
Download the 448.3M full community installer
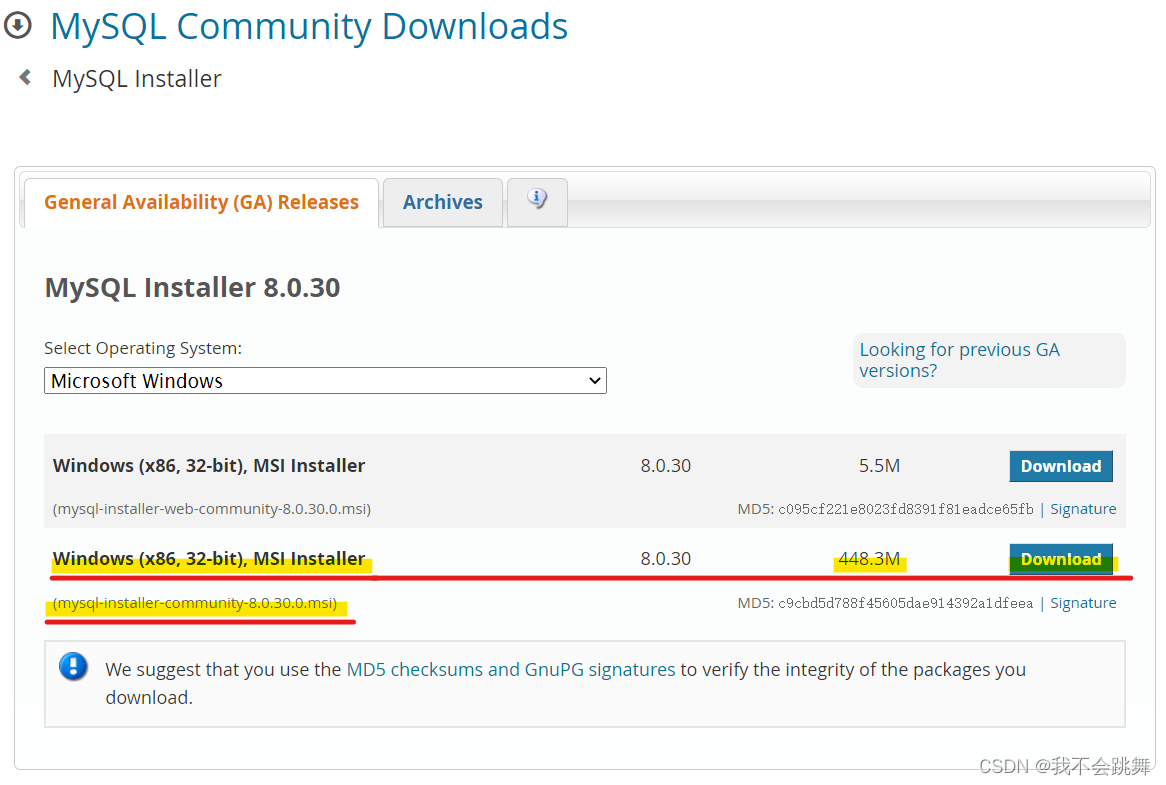[1061, 559]
